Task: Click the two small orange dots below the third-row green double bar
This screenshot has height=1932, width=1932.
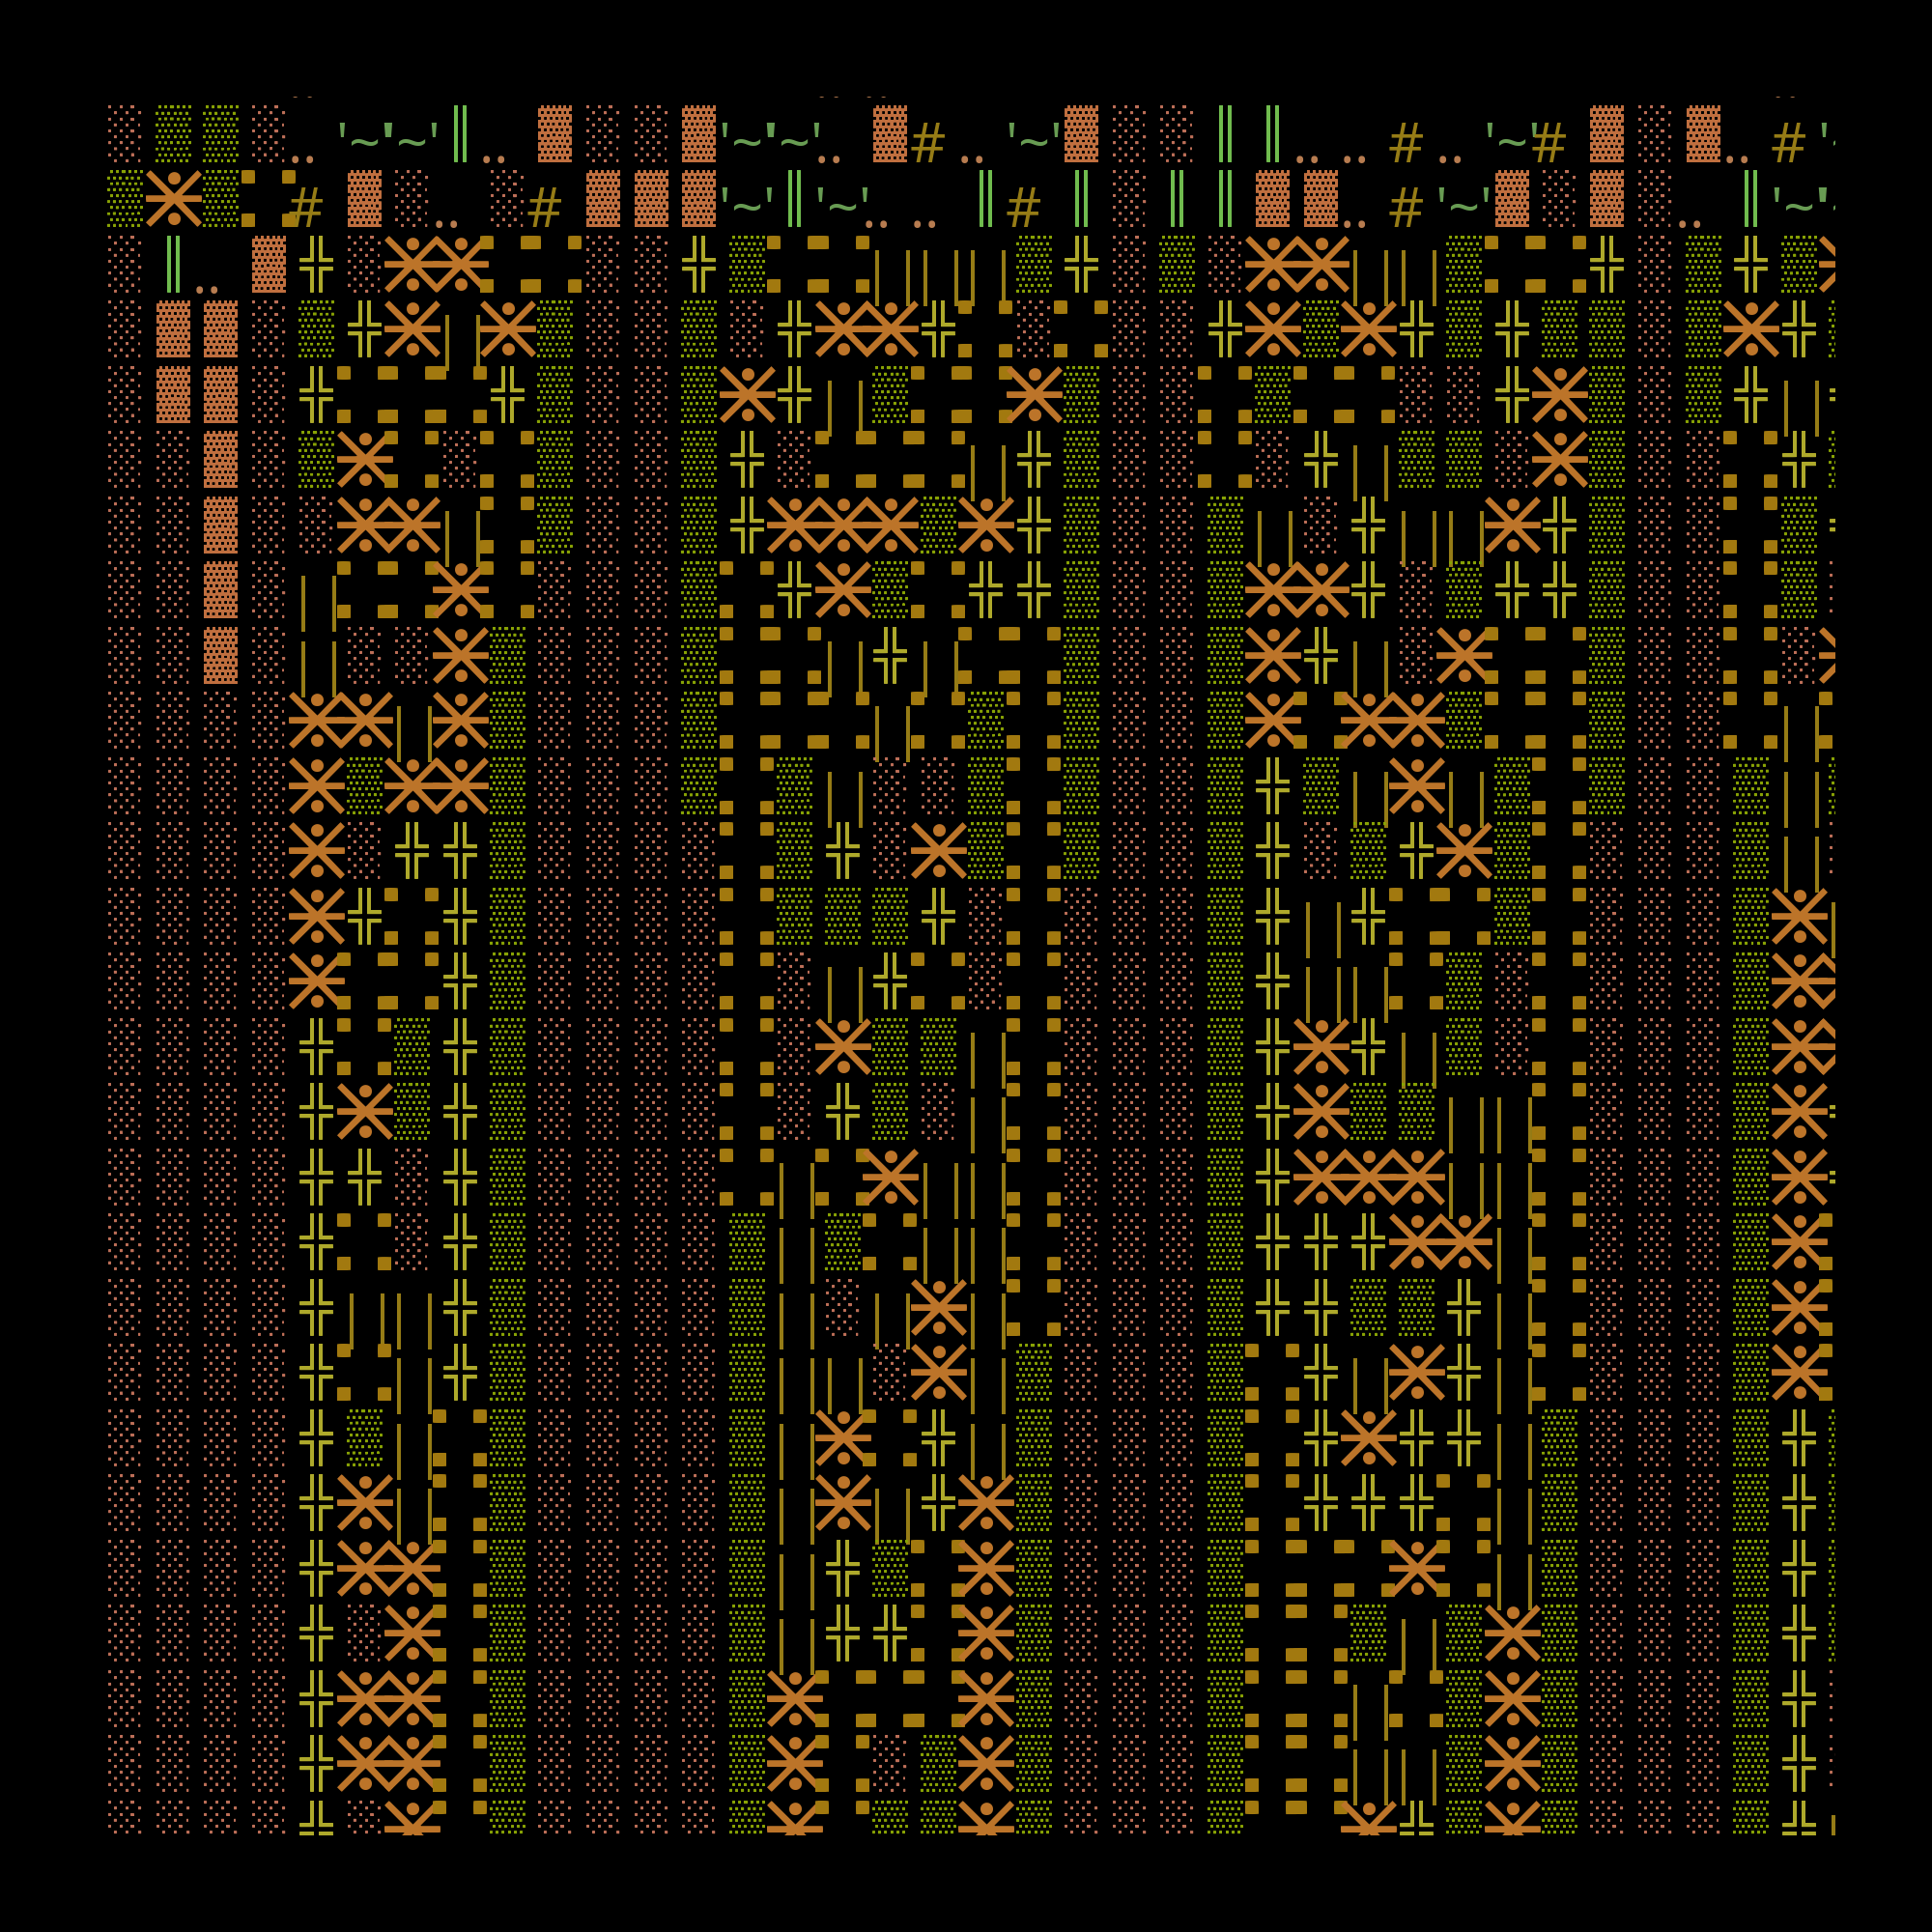Action: pos(207,290)
